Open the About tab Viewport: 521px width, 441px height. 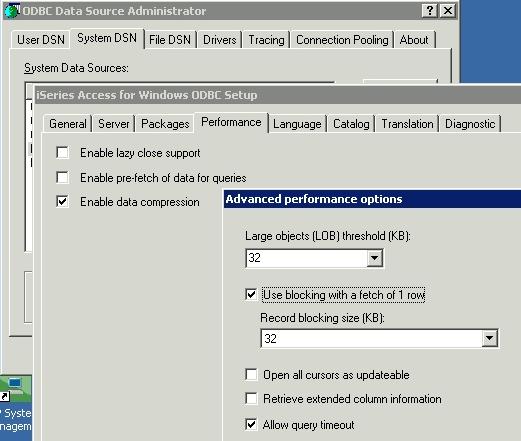click(414, 40)
